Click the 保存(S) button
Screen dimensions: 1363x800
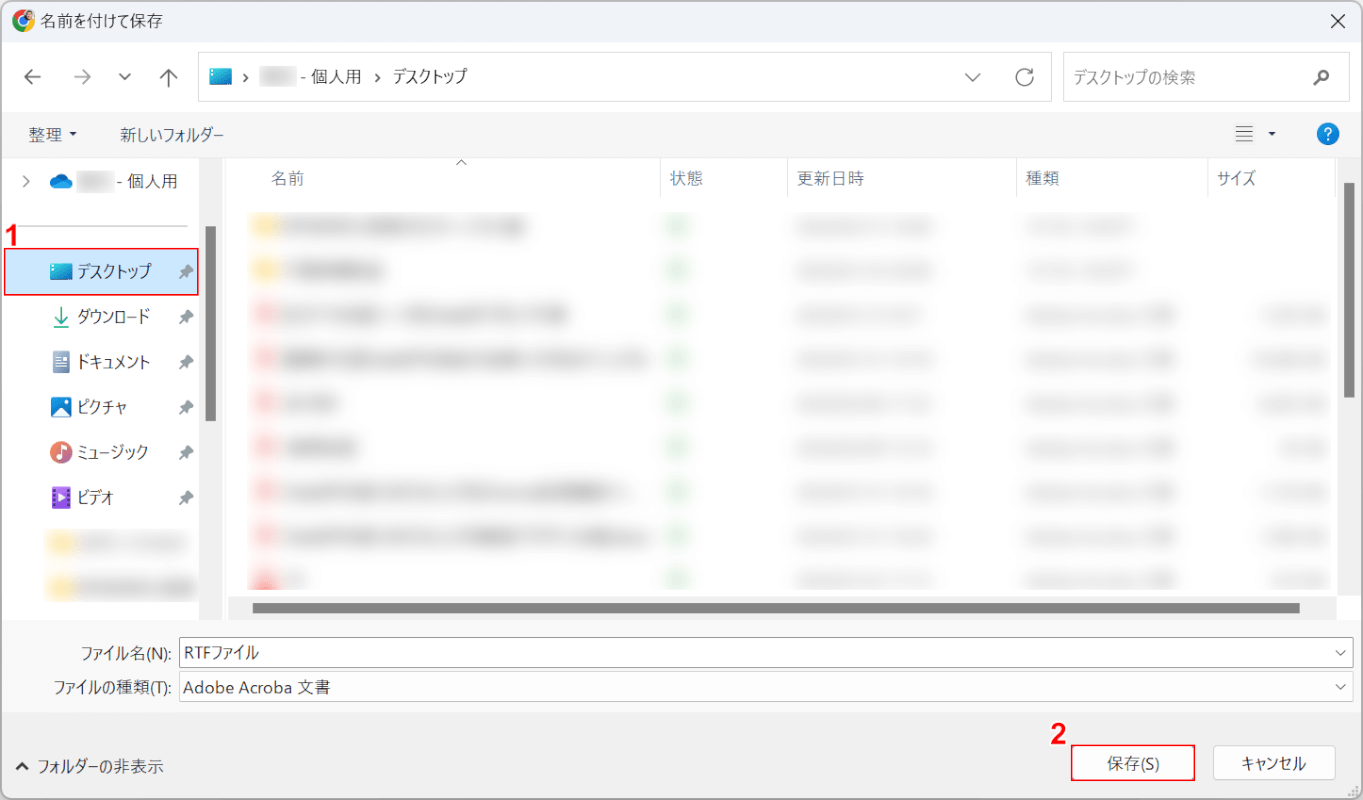(x=1133, y=763)
